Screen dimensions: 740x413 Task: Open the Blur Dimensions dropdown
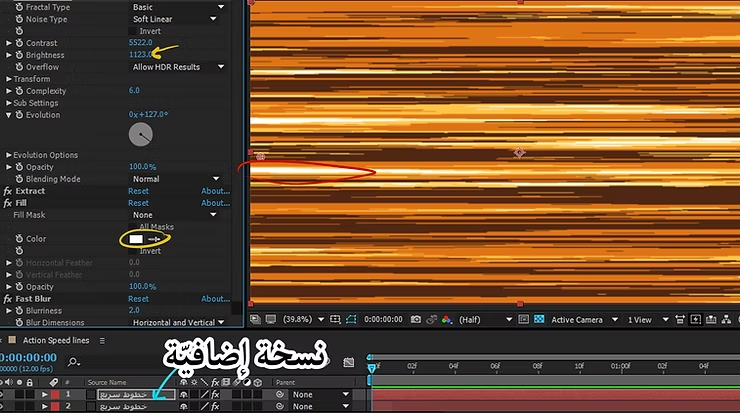tap(178, 322)
